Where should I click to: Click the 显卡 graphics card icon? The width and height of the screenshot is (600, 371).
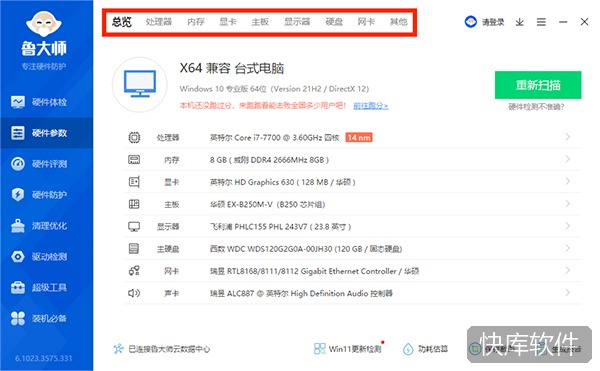point(134,182)
